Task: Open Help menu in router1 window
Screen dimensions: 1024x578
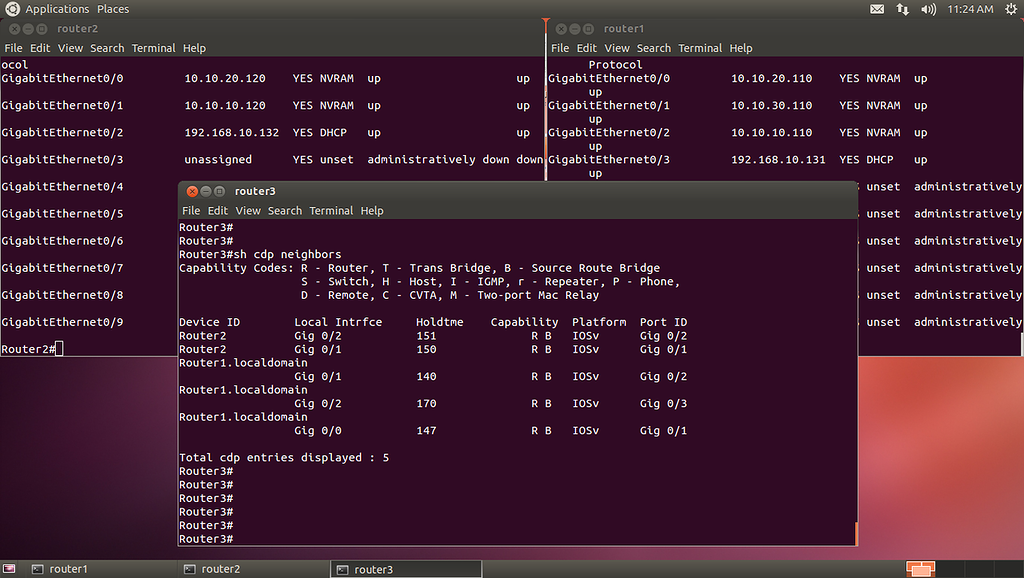Action: pyautogui.click(x=741, y=48)
